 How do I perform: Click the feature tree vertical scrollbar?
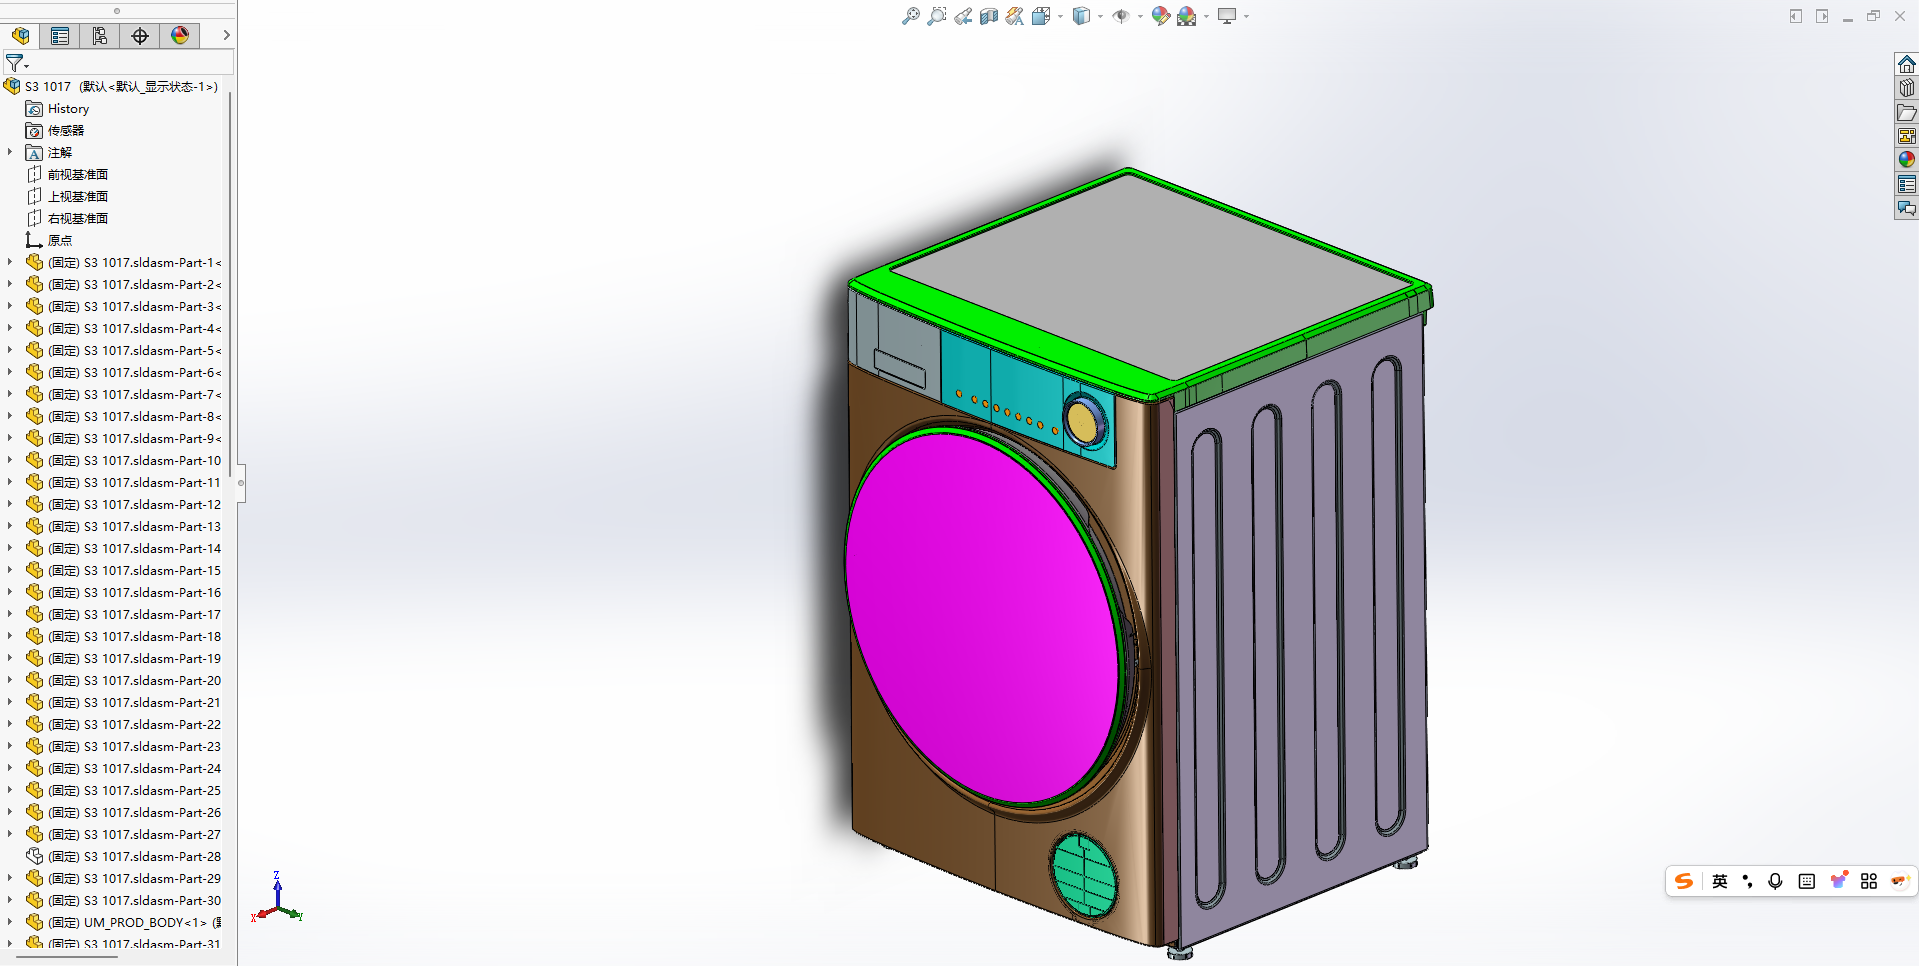[x=231, y=285]
